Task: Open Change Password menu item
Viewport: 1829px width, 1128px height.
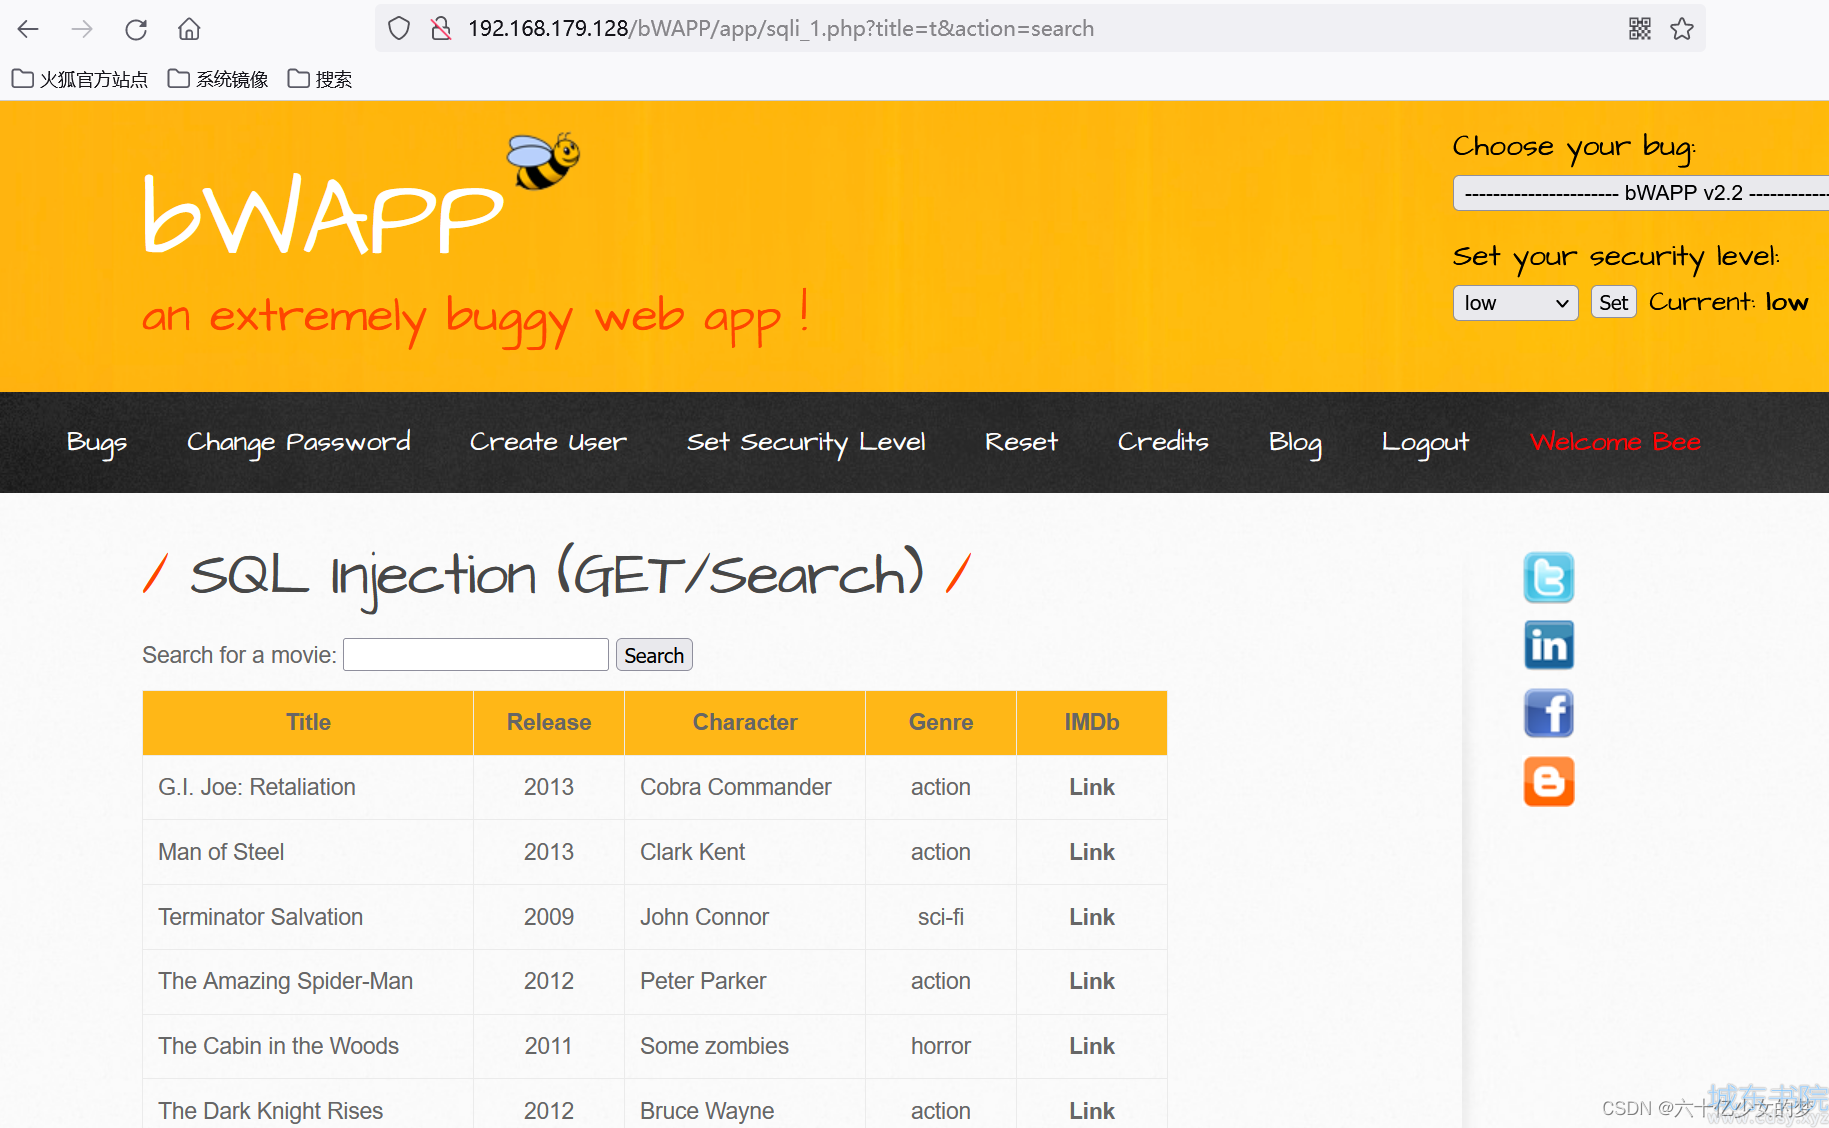Action: pyautogui.click(x=299, y=442)
